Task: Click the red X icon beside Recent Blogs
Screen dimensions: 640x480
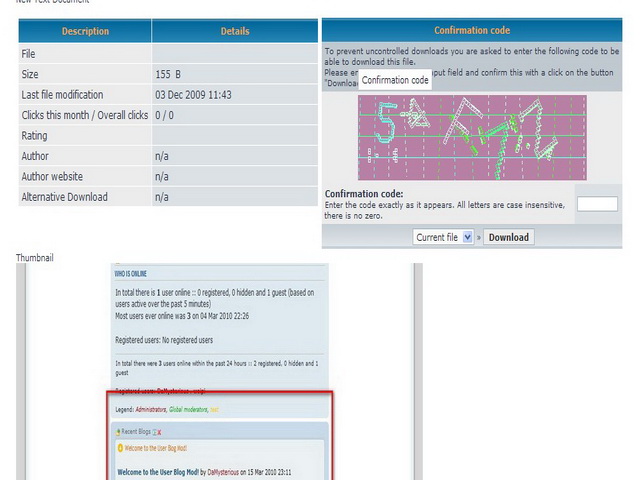Action: point(160,431)
